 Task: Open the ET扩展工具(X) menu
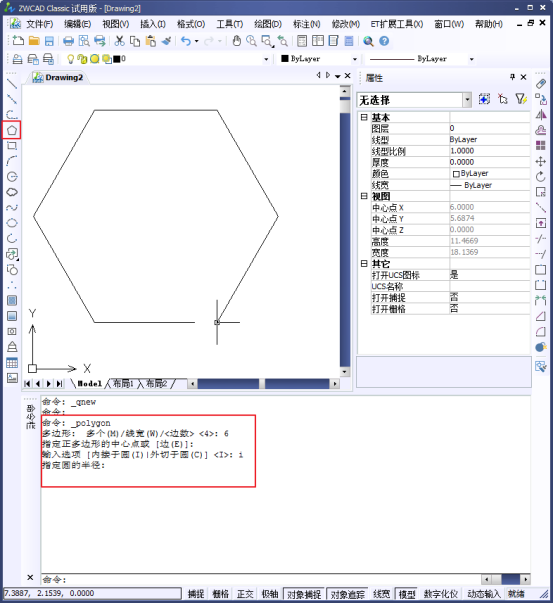[x=397, y=24]
